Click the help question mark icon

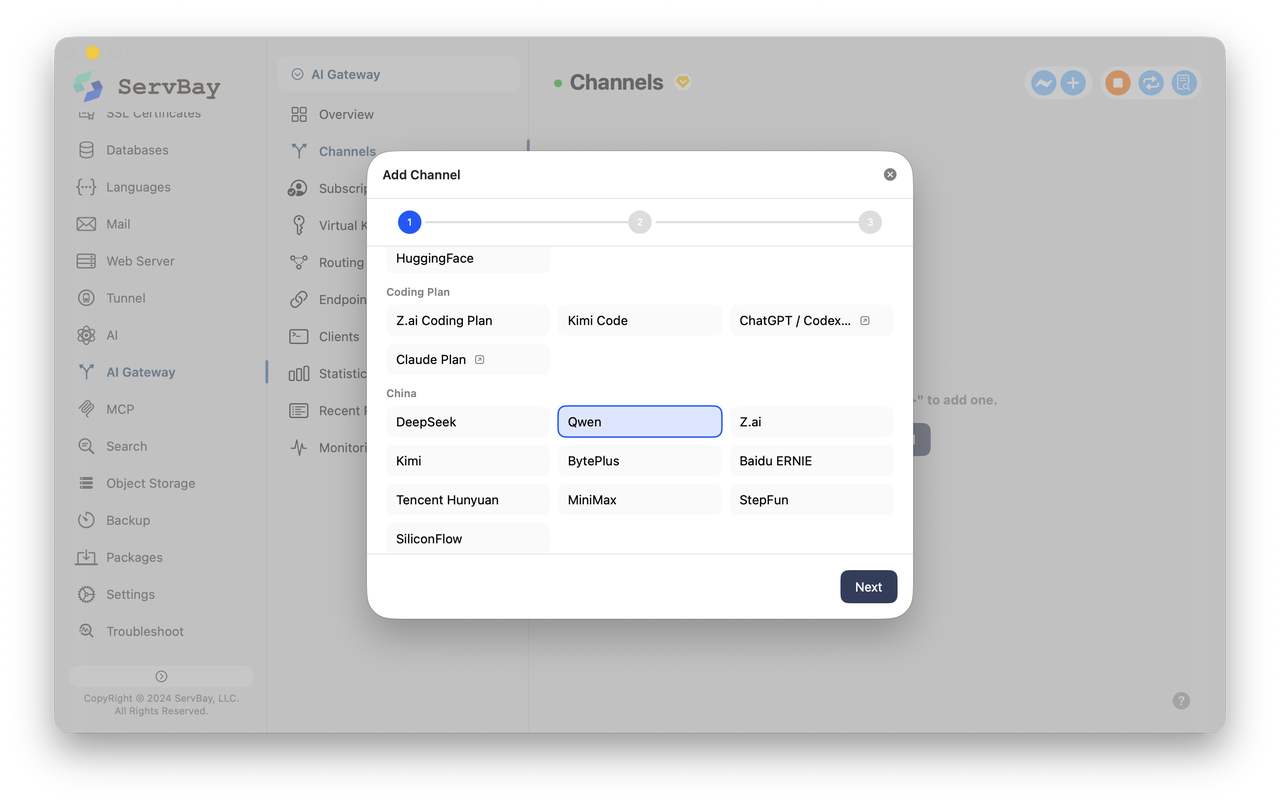(x=1181, y=701)
